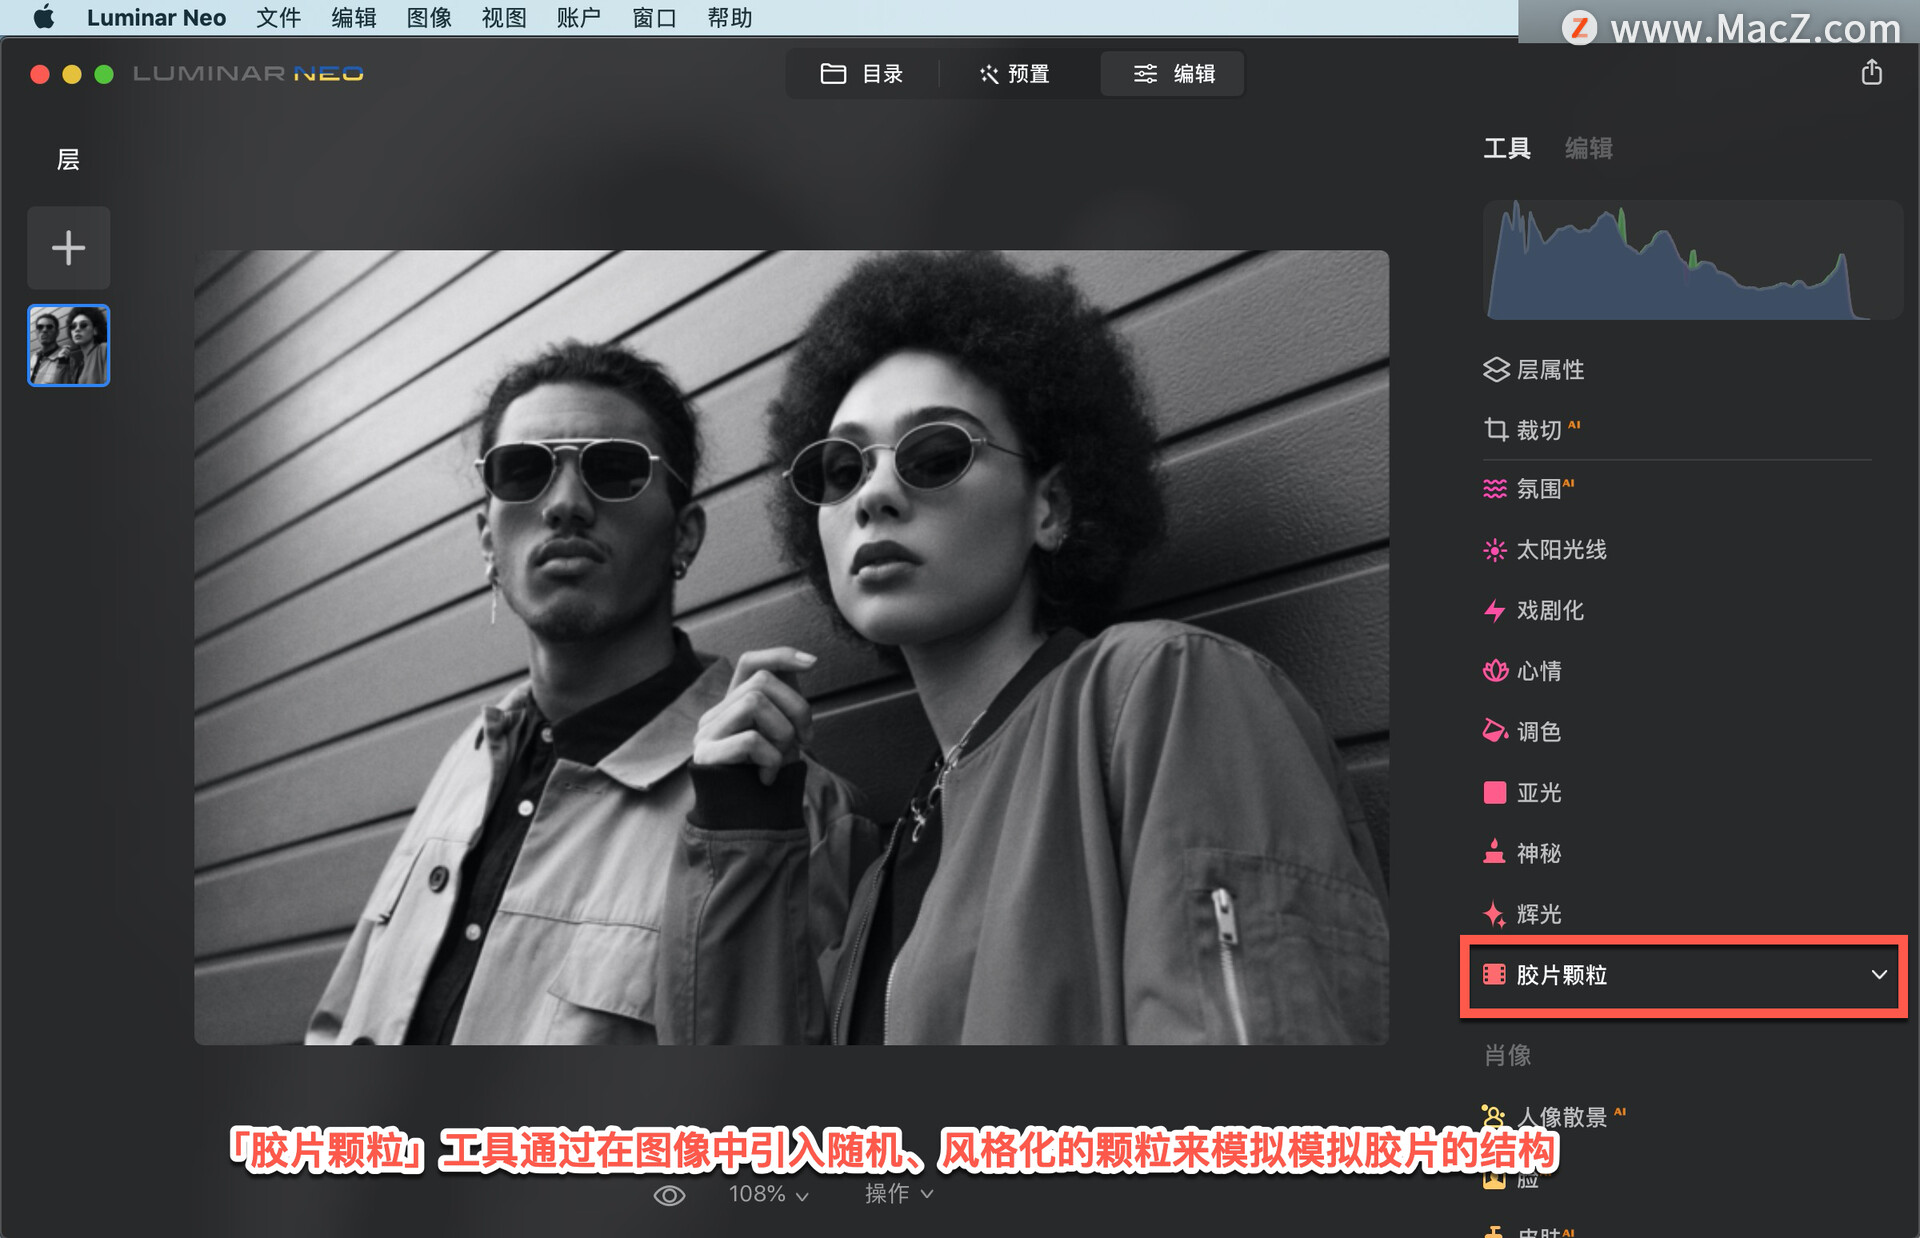Open the Portrait Bokeh (人像散景) icon

[x=1494, y=1115]
